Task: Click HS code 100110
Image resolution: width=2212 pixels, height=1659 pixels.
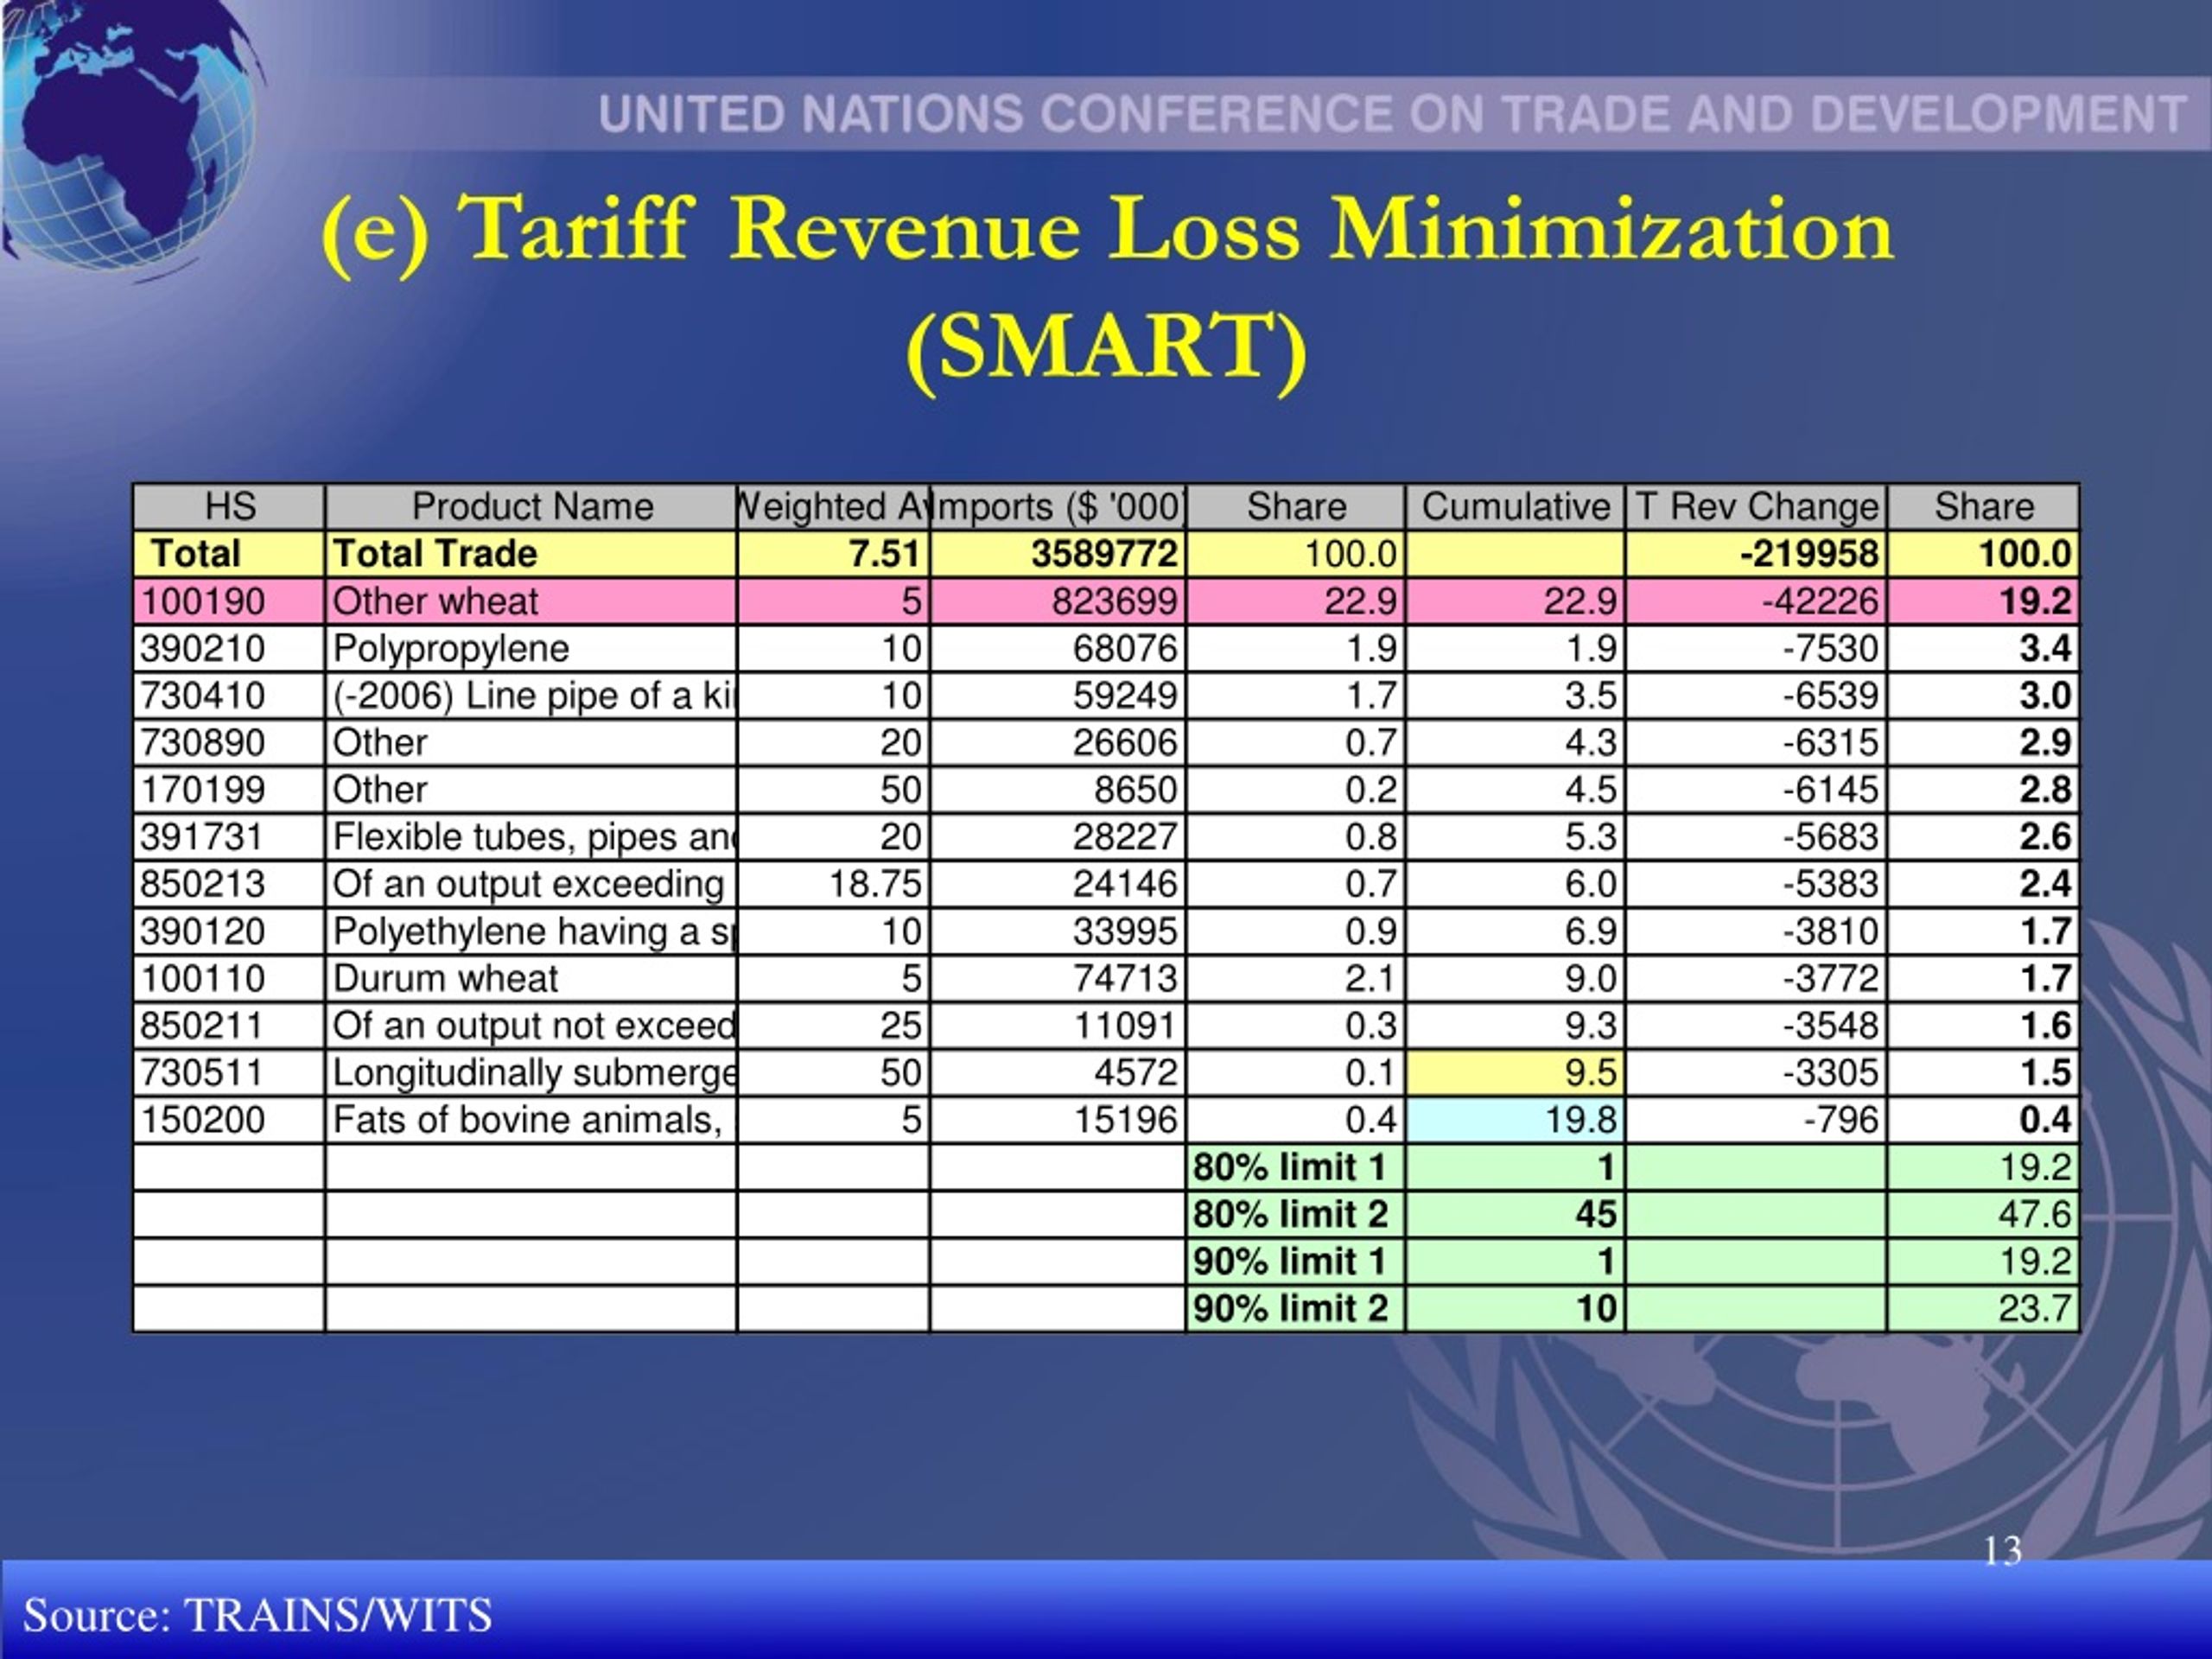Action: (x=229, y=978)
